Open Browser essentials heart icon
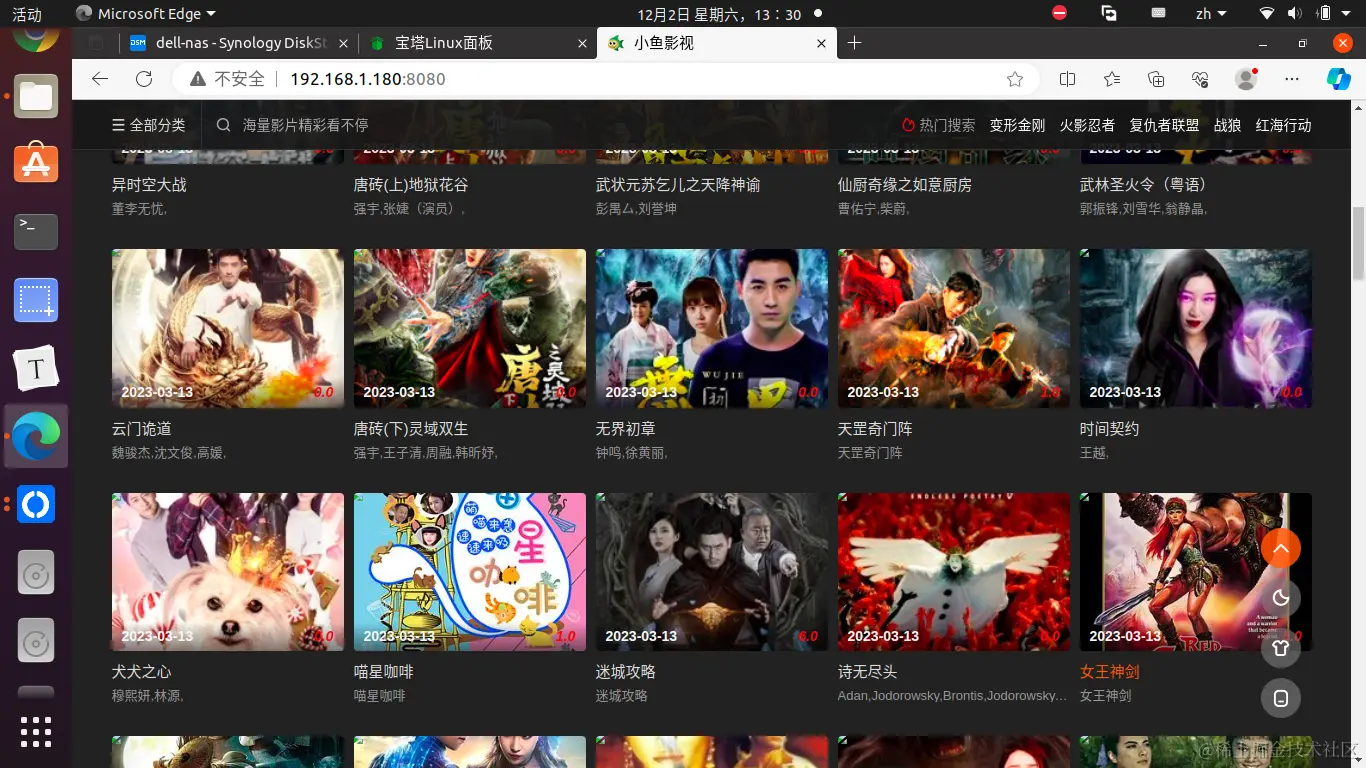Image resolution: width=1366 pixels, height=768 pixels. (x=1201, y=79)
